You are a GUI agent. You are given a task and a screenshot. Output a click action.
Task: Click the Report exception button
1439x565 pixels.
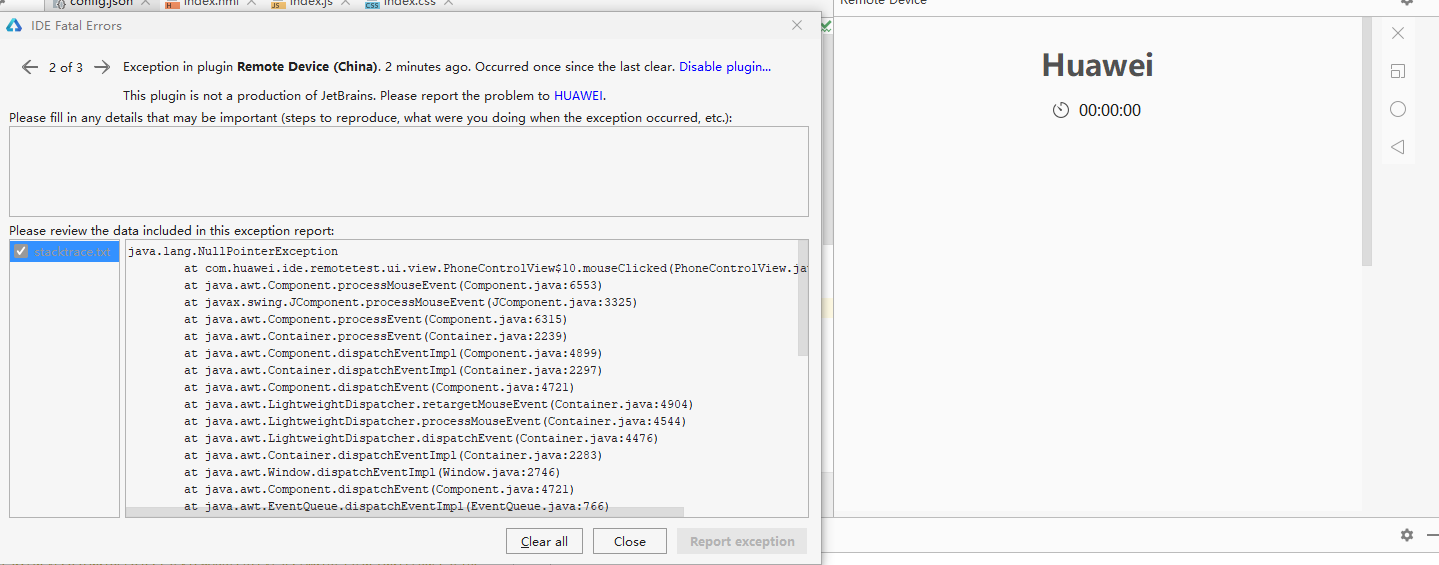tap(742, 541)
